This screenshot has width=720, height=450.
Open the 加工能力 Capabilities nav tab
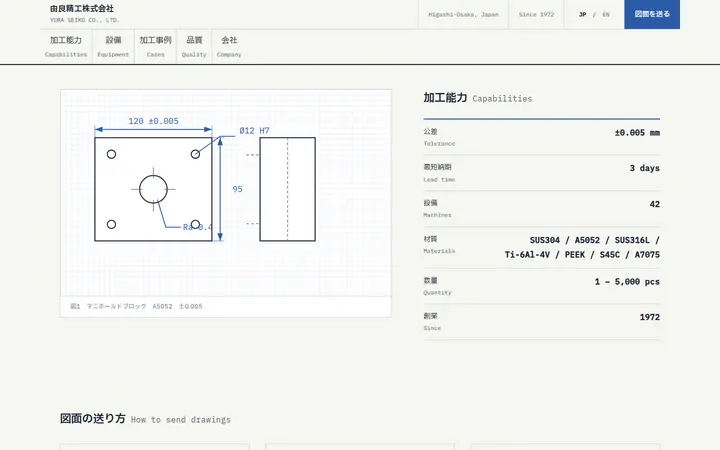point(66,46)
